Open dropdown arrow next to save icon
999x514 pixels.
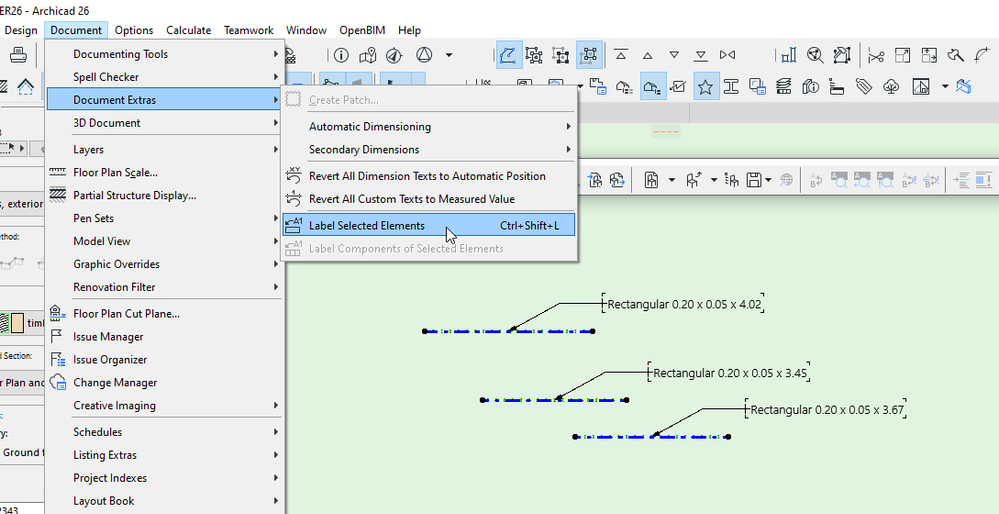click(x=767, y=181)
